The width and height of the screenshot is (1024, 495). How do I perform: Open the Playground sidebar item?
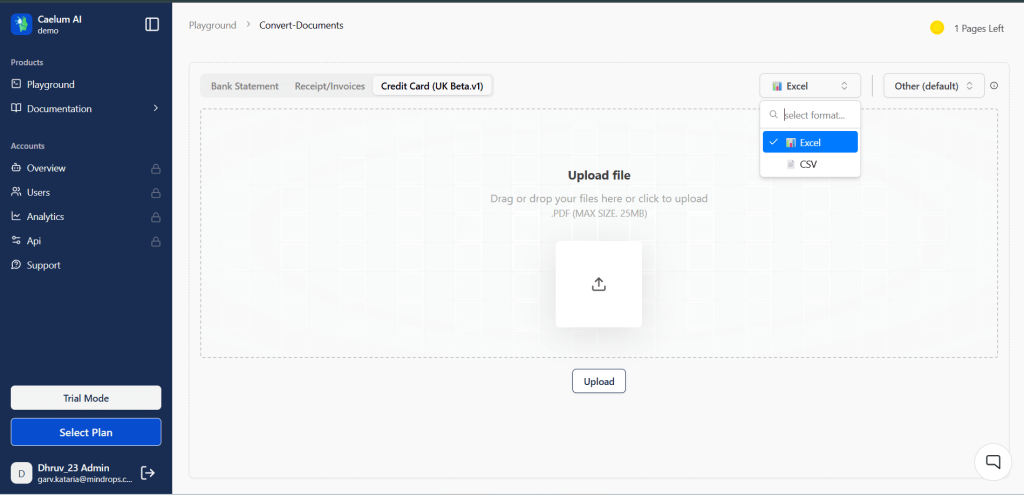(86, 84)
